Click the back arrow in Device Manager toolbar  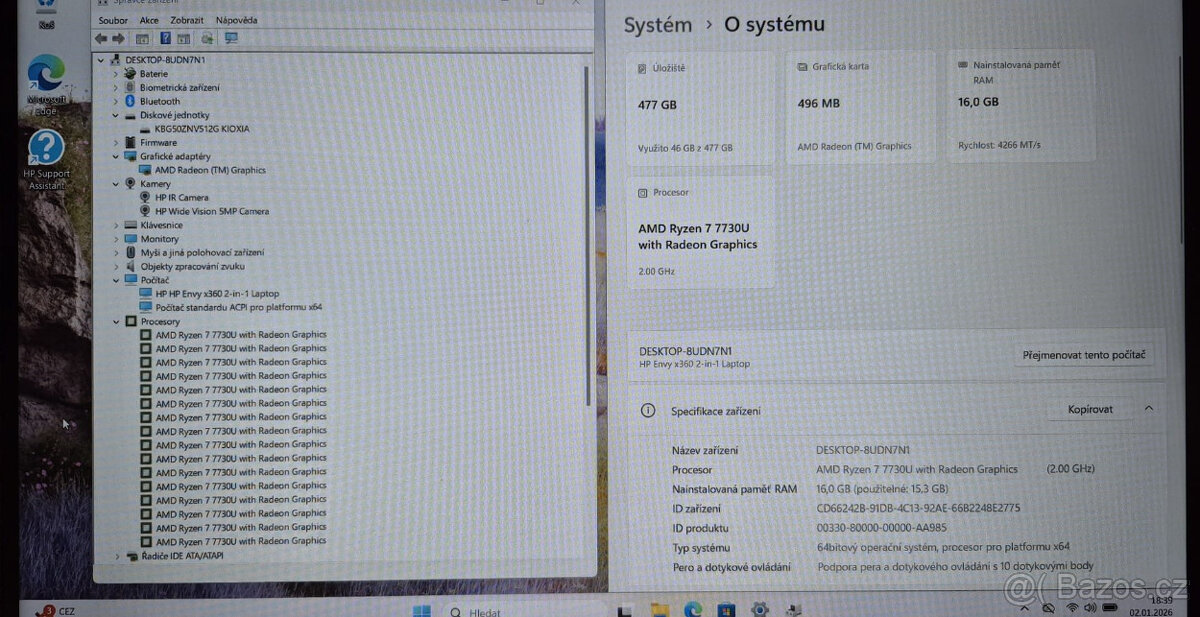coord(100,38)
